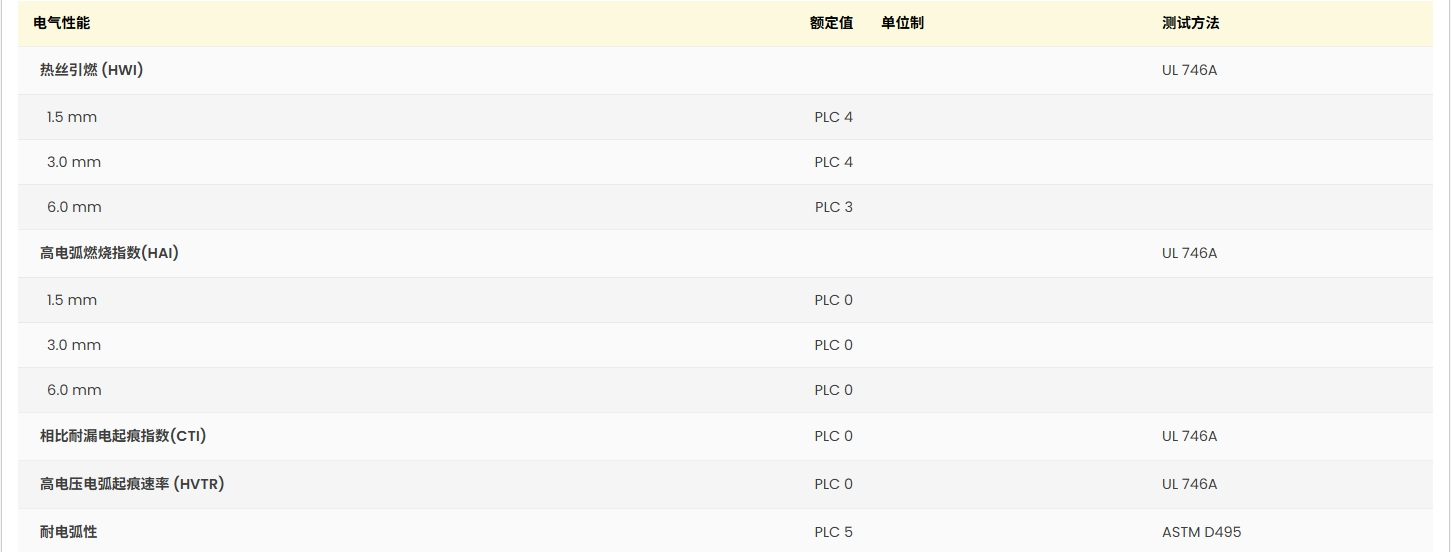This screenshot has height=552, width=1451.
Task: Select 1.5 mm under 高电弧燃烧指数(HAI)
Action: (x=72, y=300)
